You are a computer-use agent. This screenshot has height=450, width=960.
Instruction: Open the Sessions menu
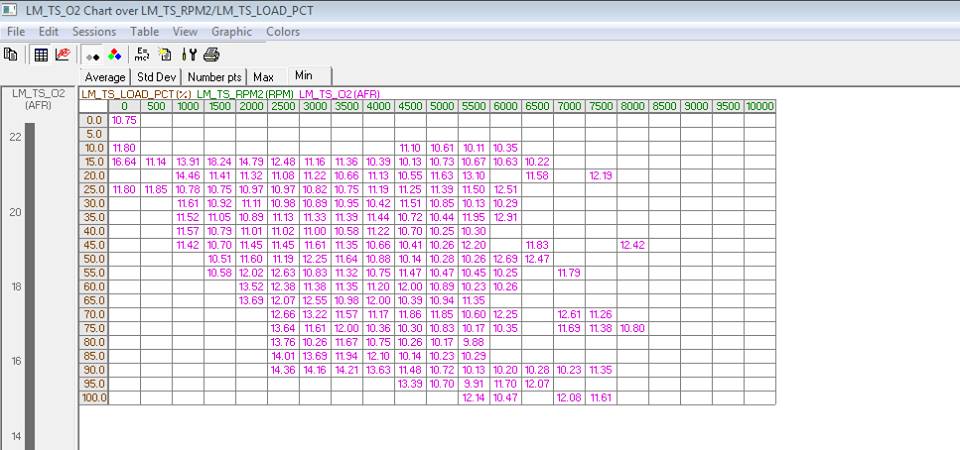tap(94, 31)
